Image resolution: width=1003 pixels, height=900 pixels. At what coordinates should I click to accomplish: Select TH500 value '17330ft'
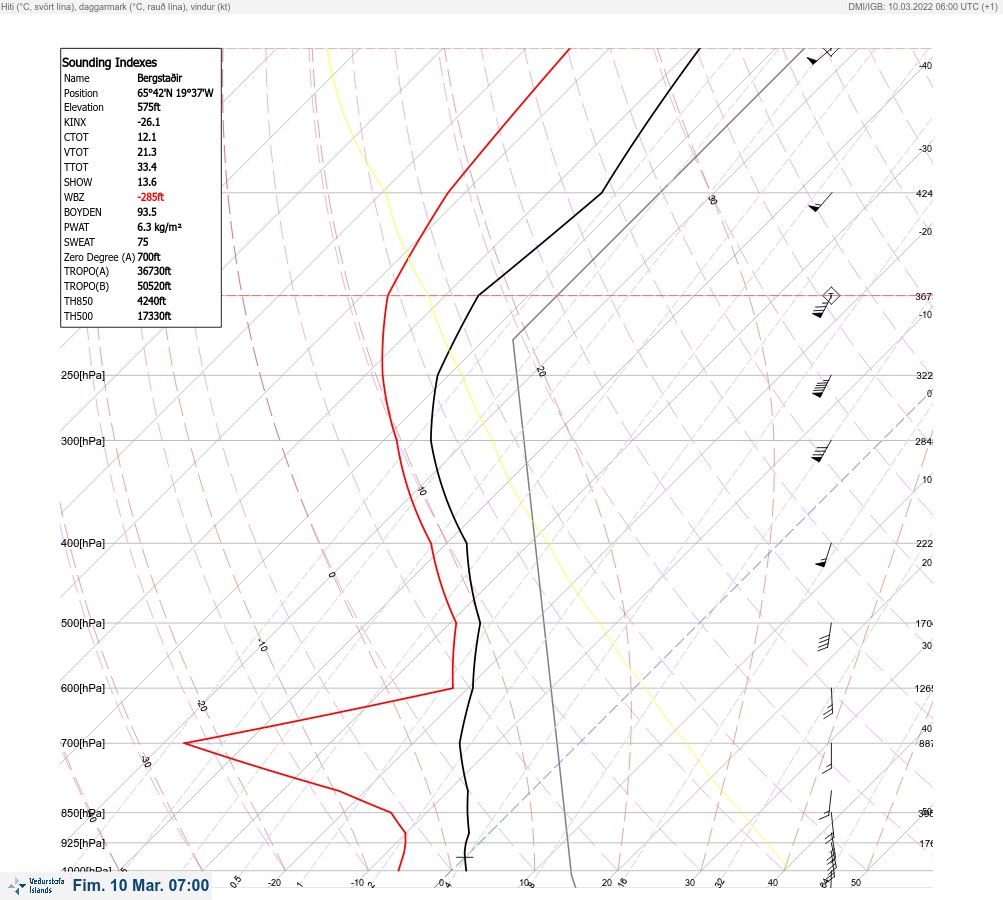[x=154, y=316]
